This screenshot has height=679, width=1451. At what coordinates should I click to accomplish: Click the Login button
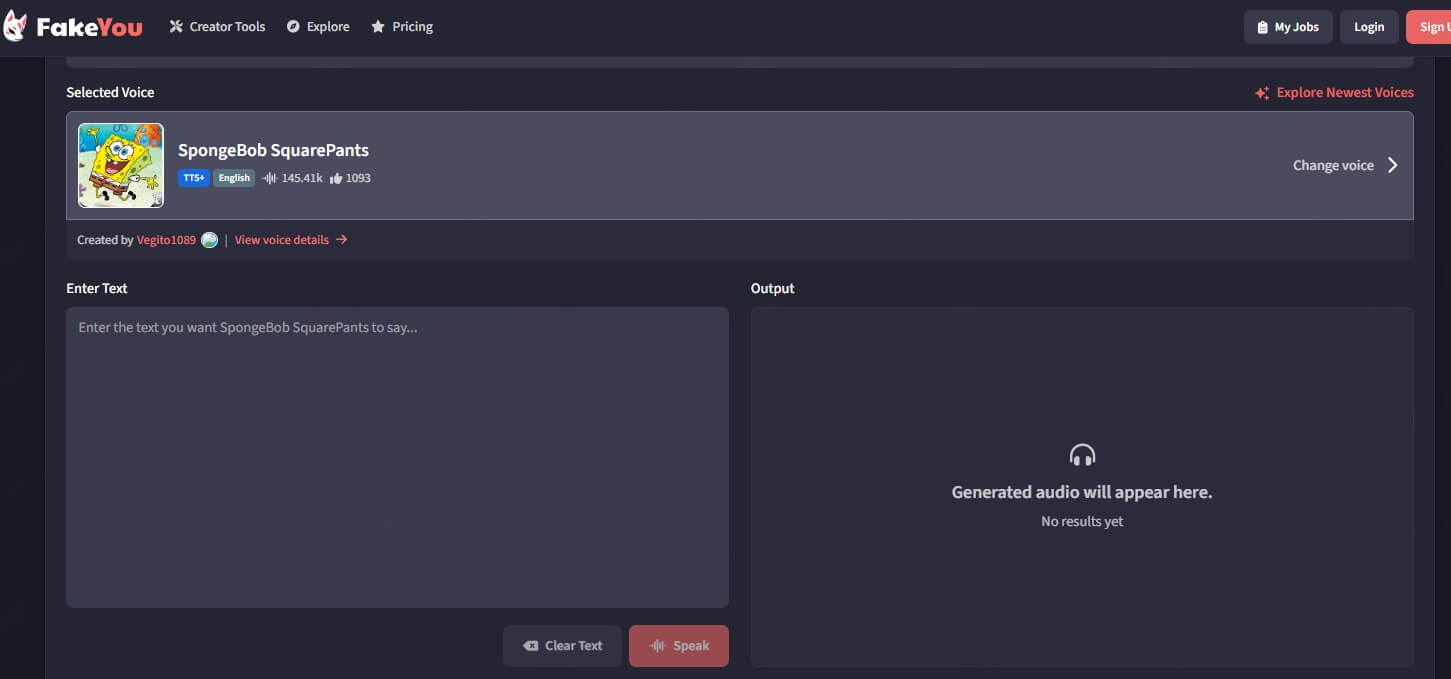(1369, 27)
